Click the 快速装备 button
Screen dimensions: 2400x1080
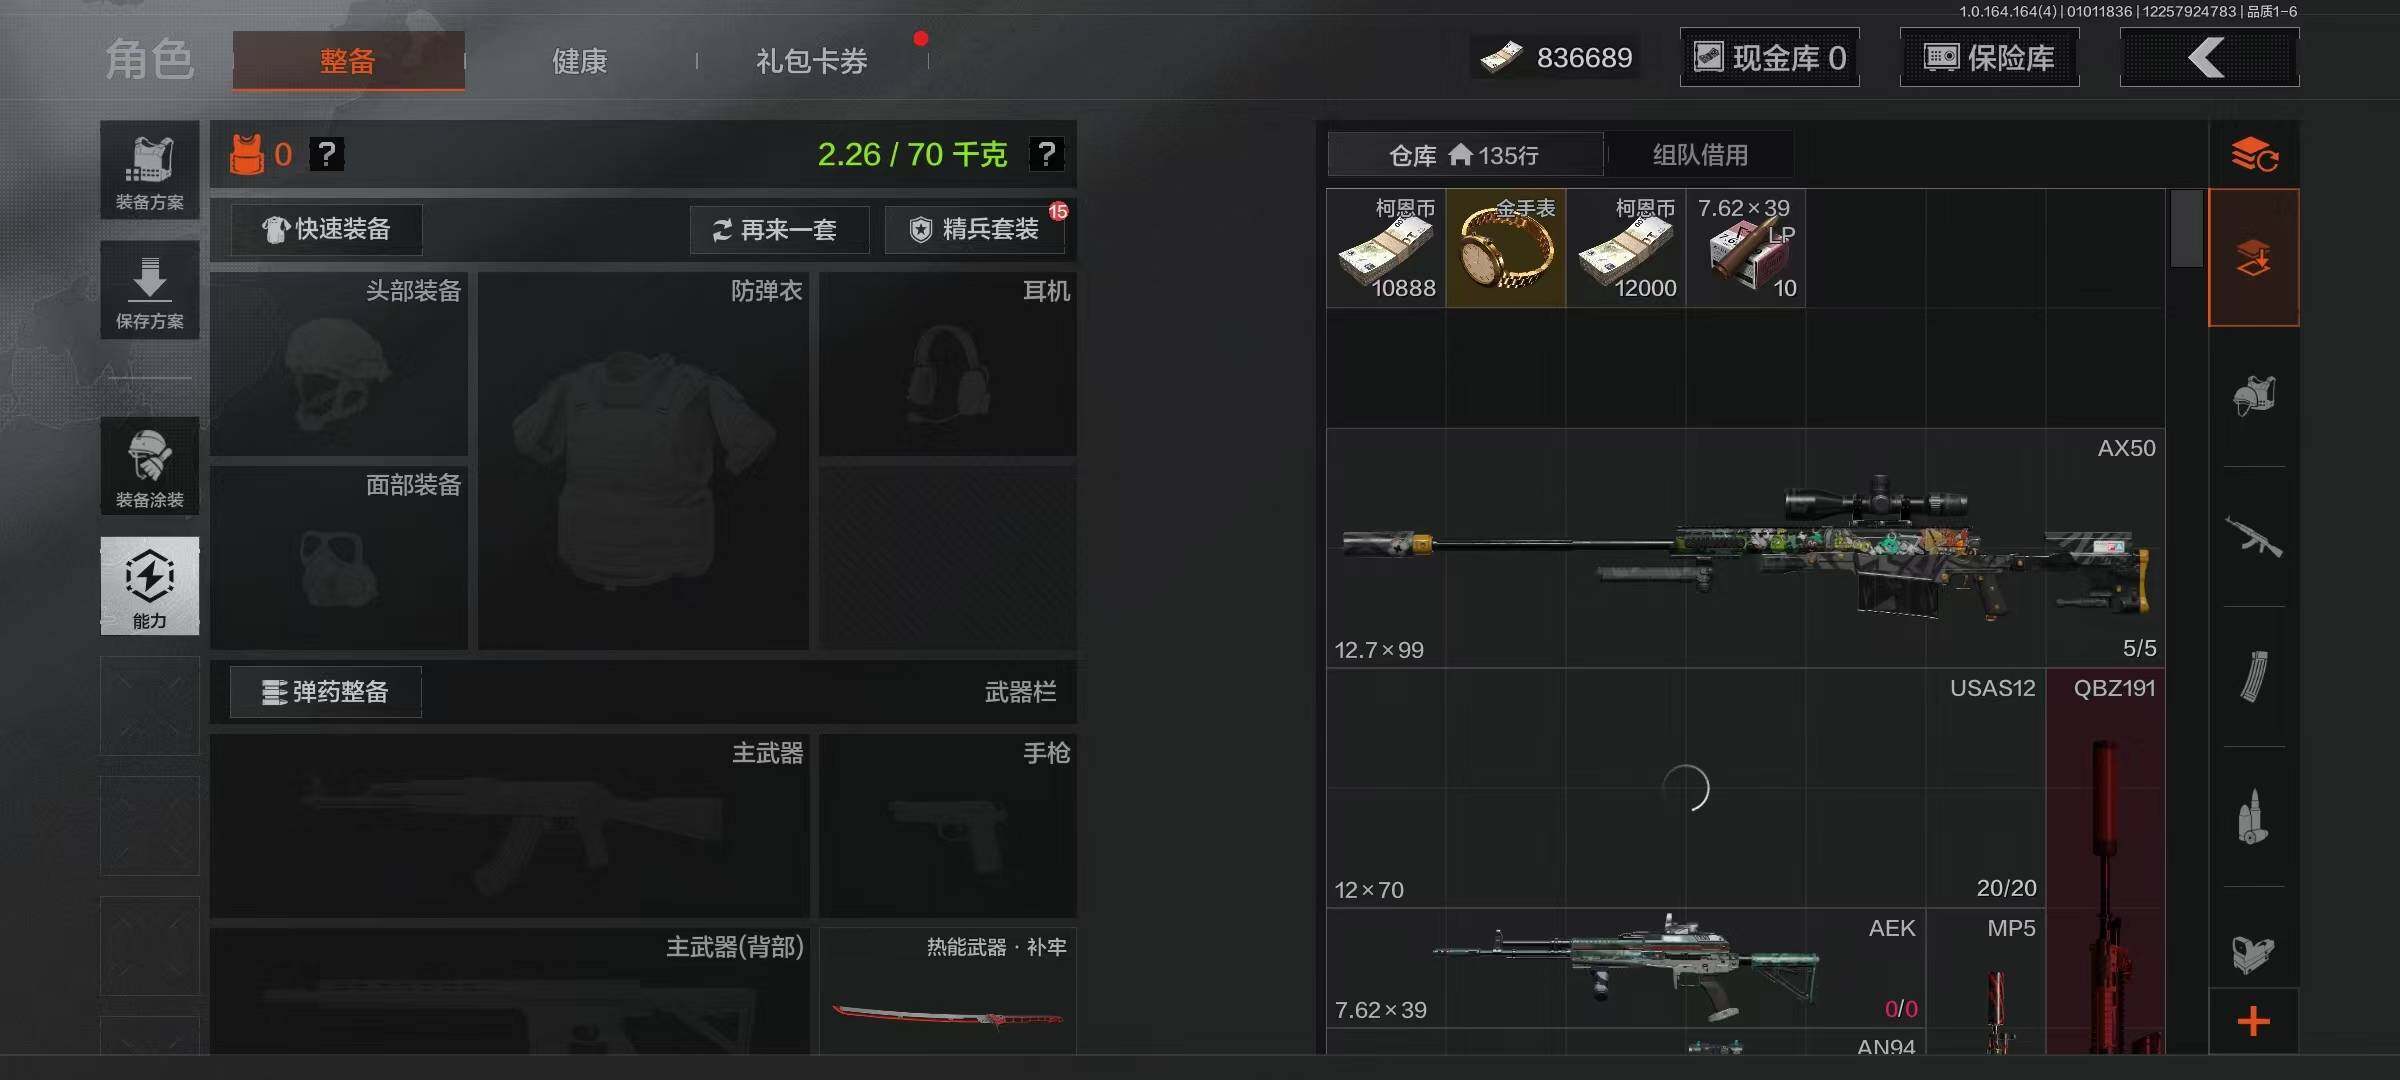(327, 230)
